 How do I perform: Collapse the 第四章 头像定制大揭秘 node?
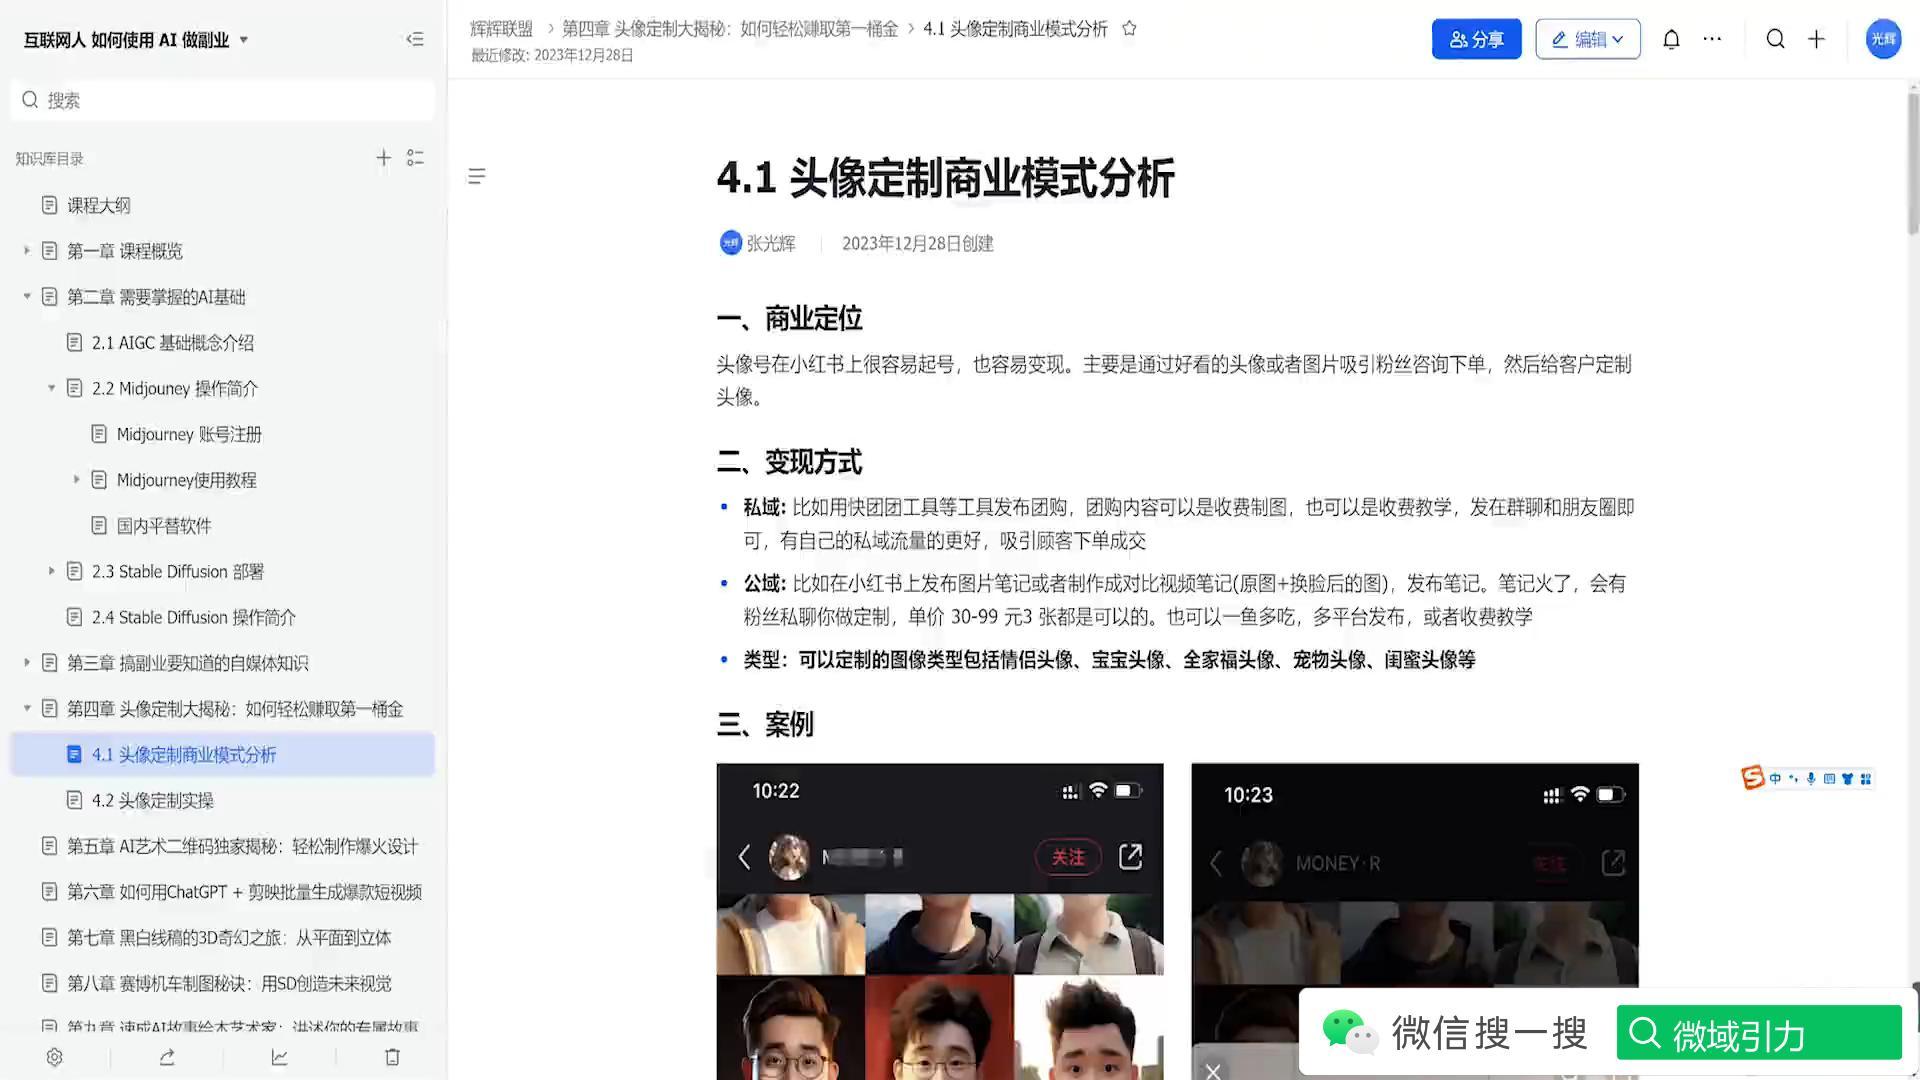pos(27,709)
